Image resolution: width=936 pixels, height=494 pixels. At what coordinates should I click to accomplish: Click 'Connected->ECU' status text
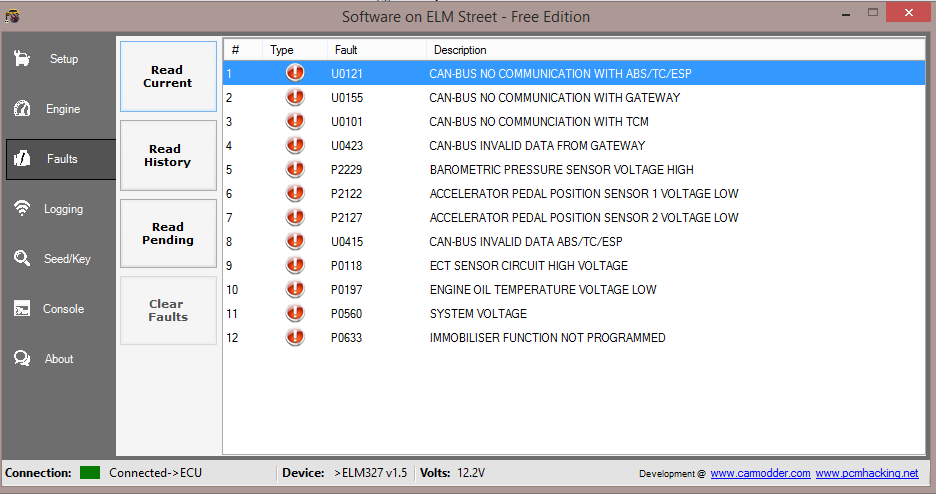pyautogui.click(x=155, y=473)
